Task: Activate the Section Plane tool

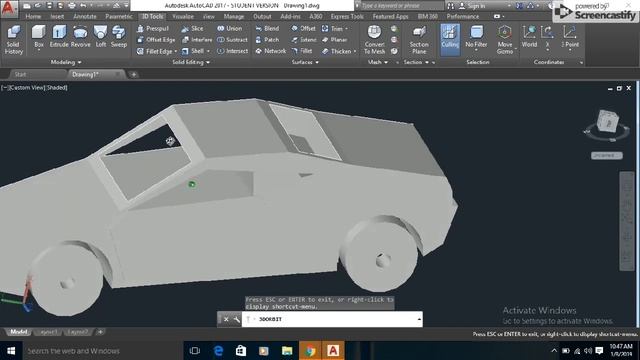Action: pyautogui.click(x=419, y=40)
